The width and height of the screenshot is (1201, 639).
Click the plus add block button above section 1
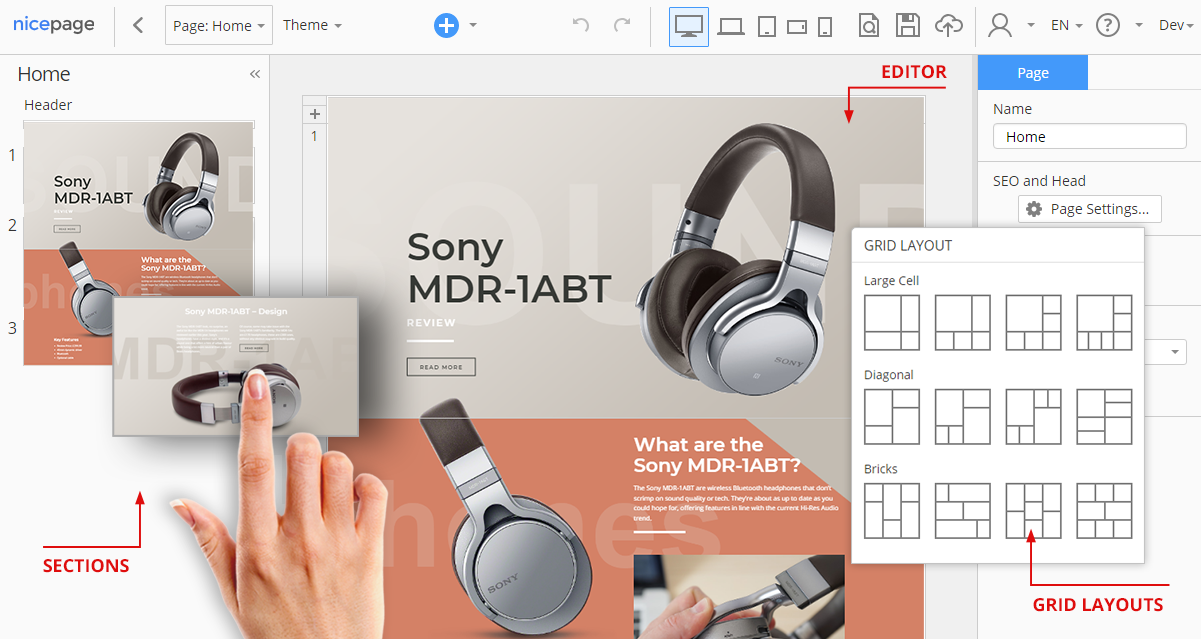[314, 114]
